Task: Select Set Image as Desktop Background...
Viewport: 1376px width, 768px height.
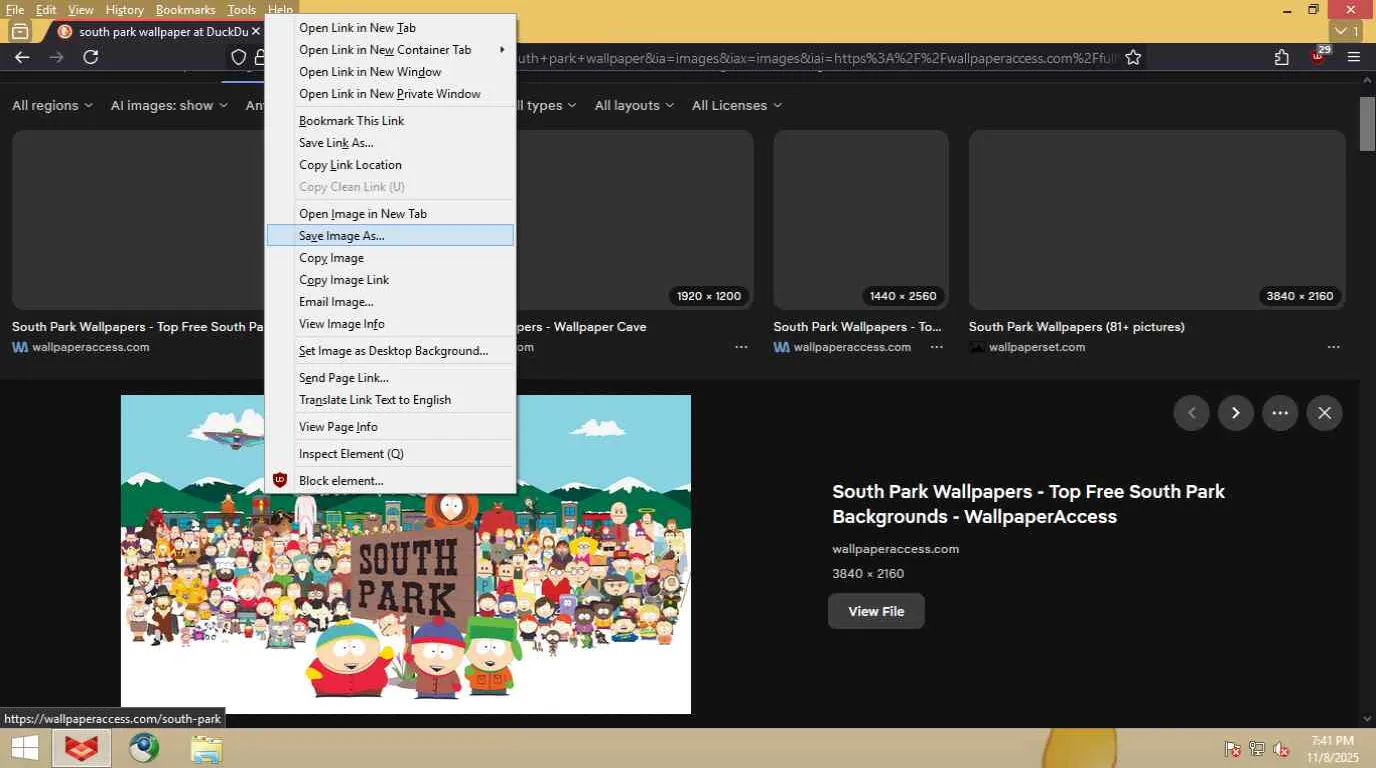Action: coord(390,351)
